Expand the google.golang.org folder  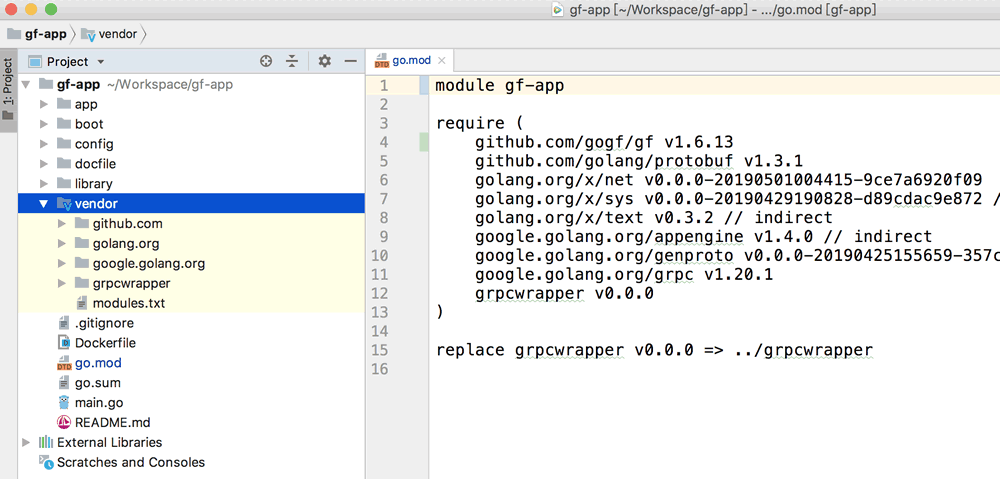click(x=62, y=263)
